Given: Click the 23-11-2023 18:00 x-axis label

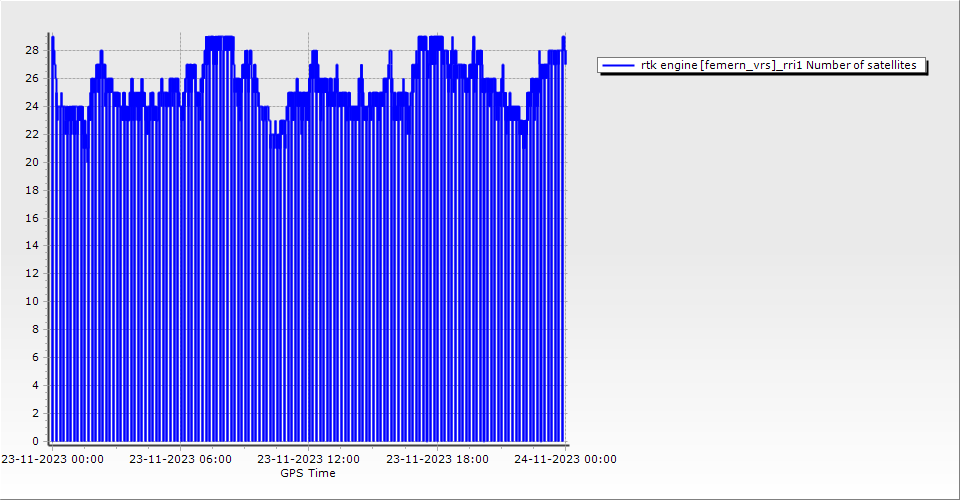Looking at the screenshot, I should (x=437, y=459).
